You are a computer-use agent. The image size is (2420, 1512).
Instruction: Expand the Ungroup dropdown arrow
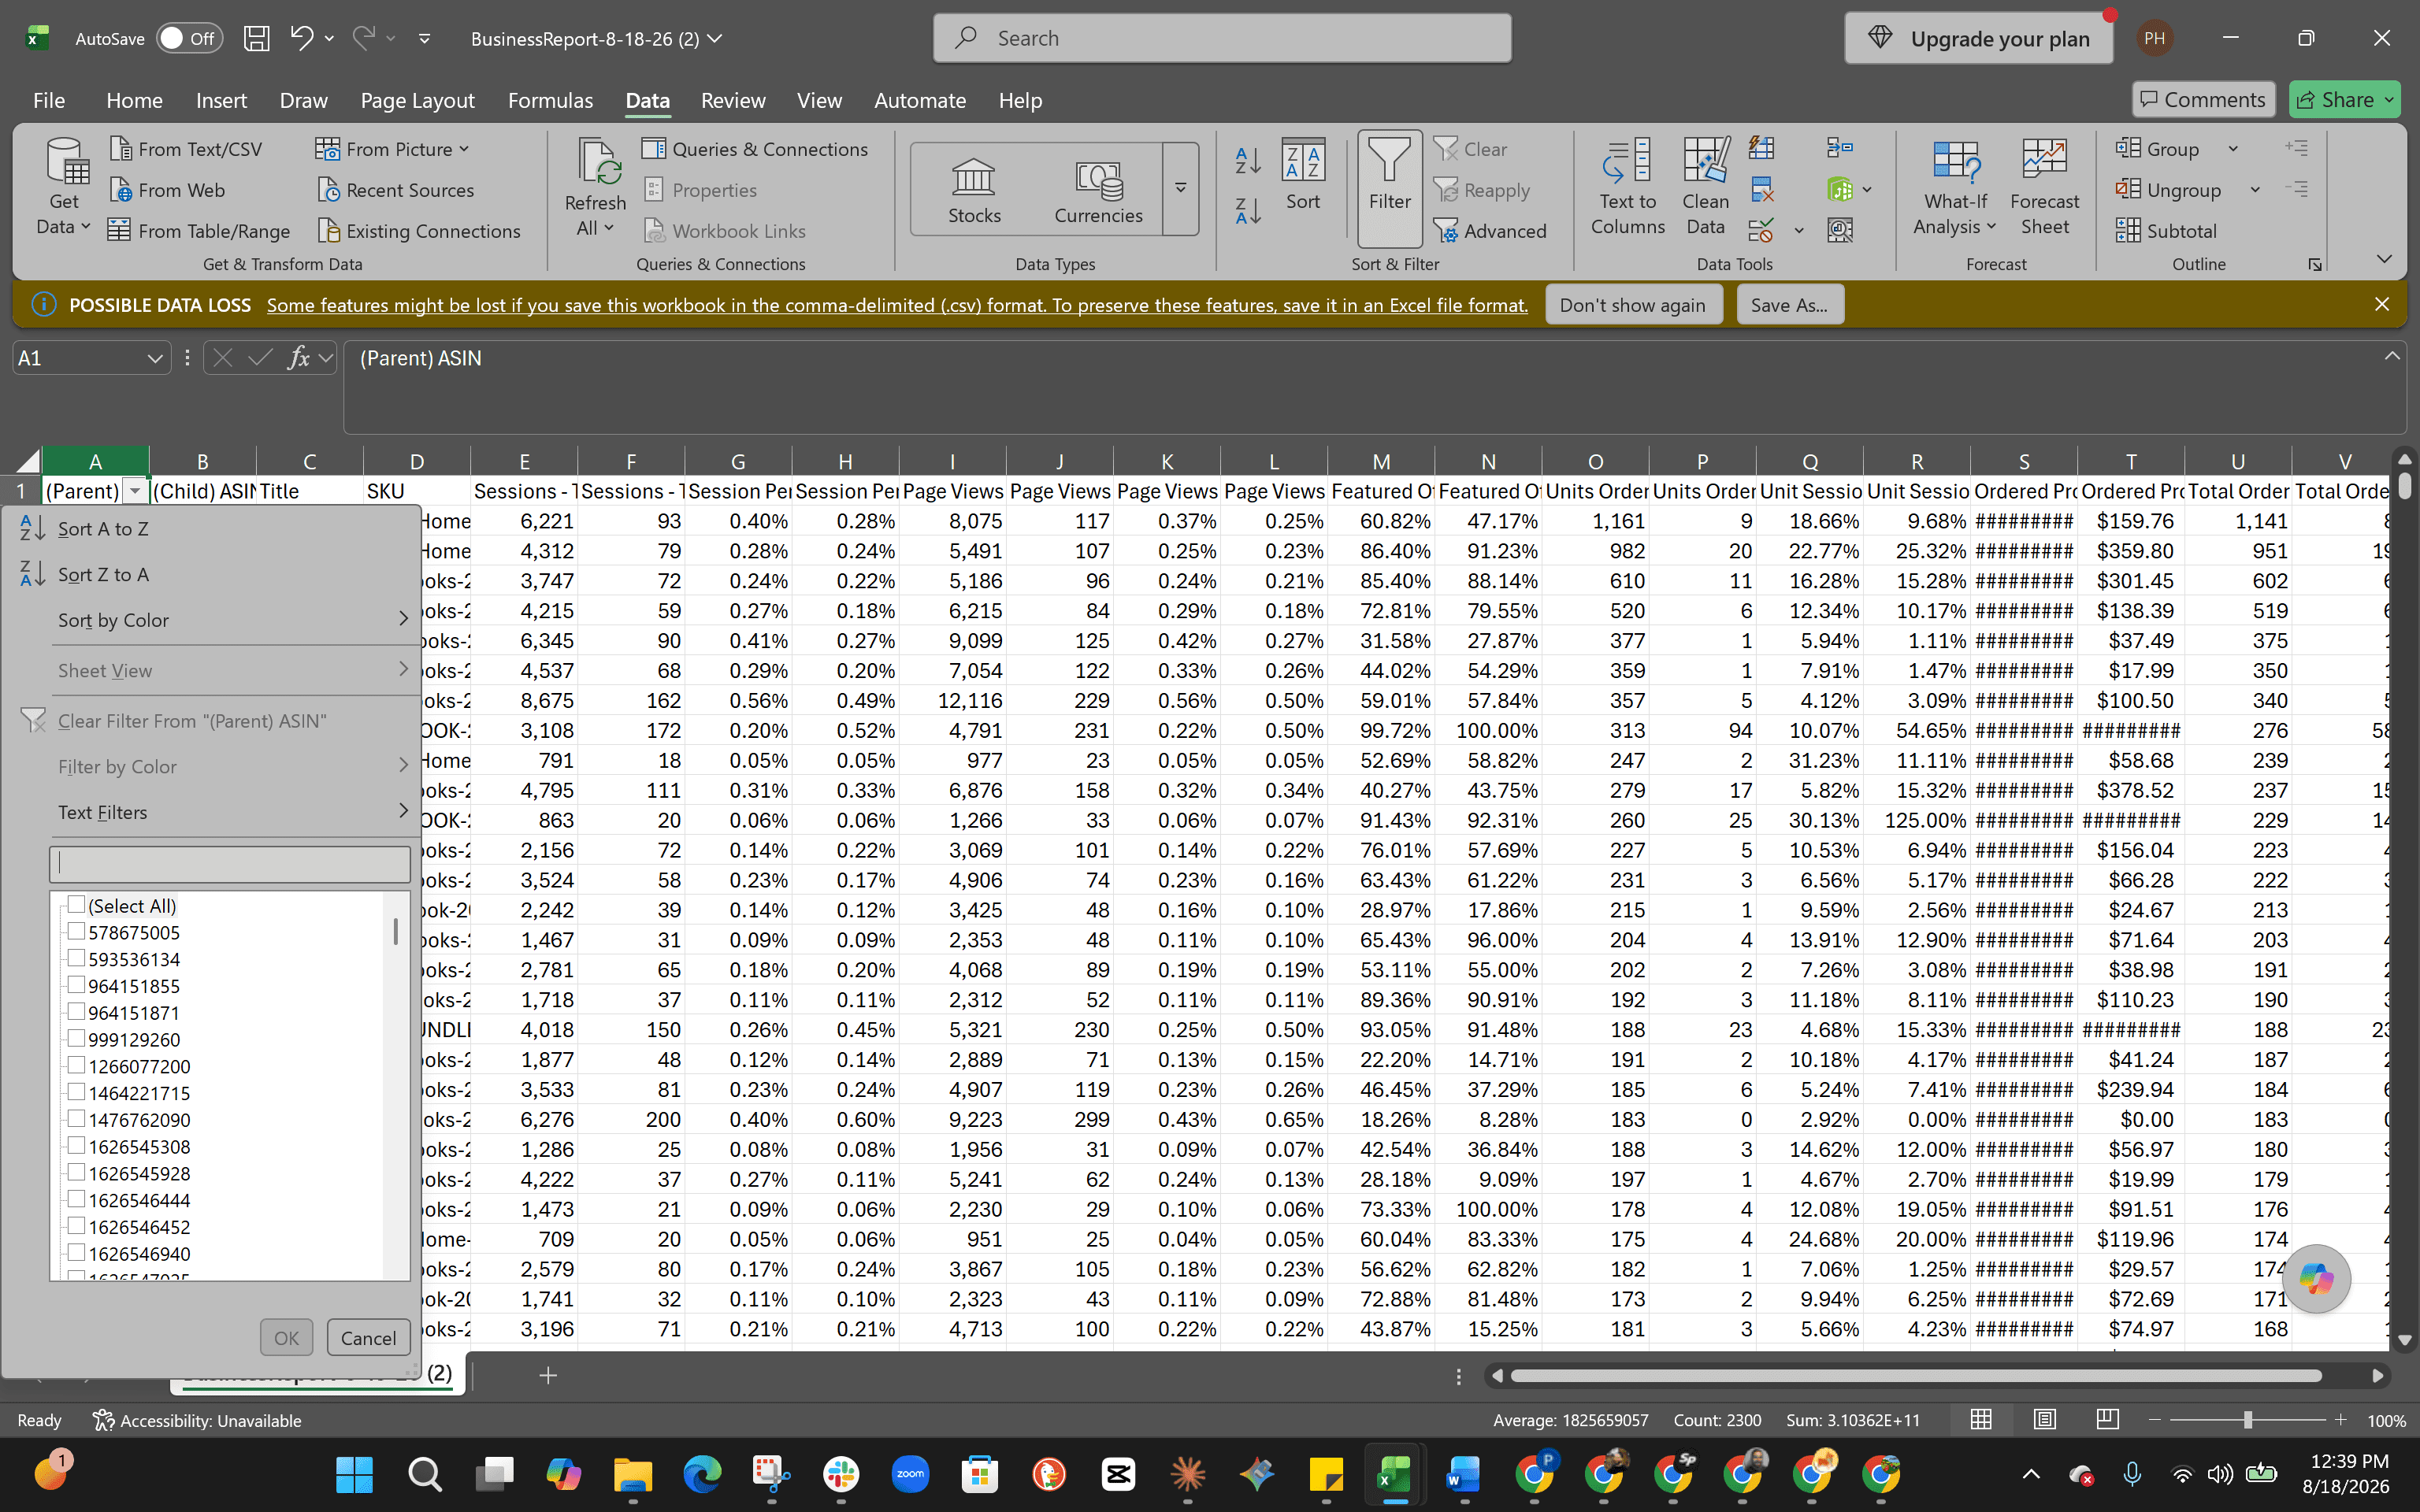pos(2255,190)
